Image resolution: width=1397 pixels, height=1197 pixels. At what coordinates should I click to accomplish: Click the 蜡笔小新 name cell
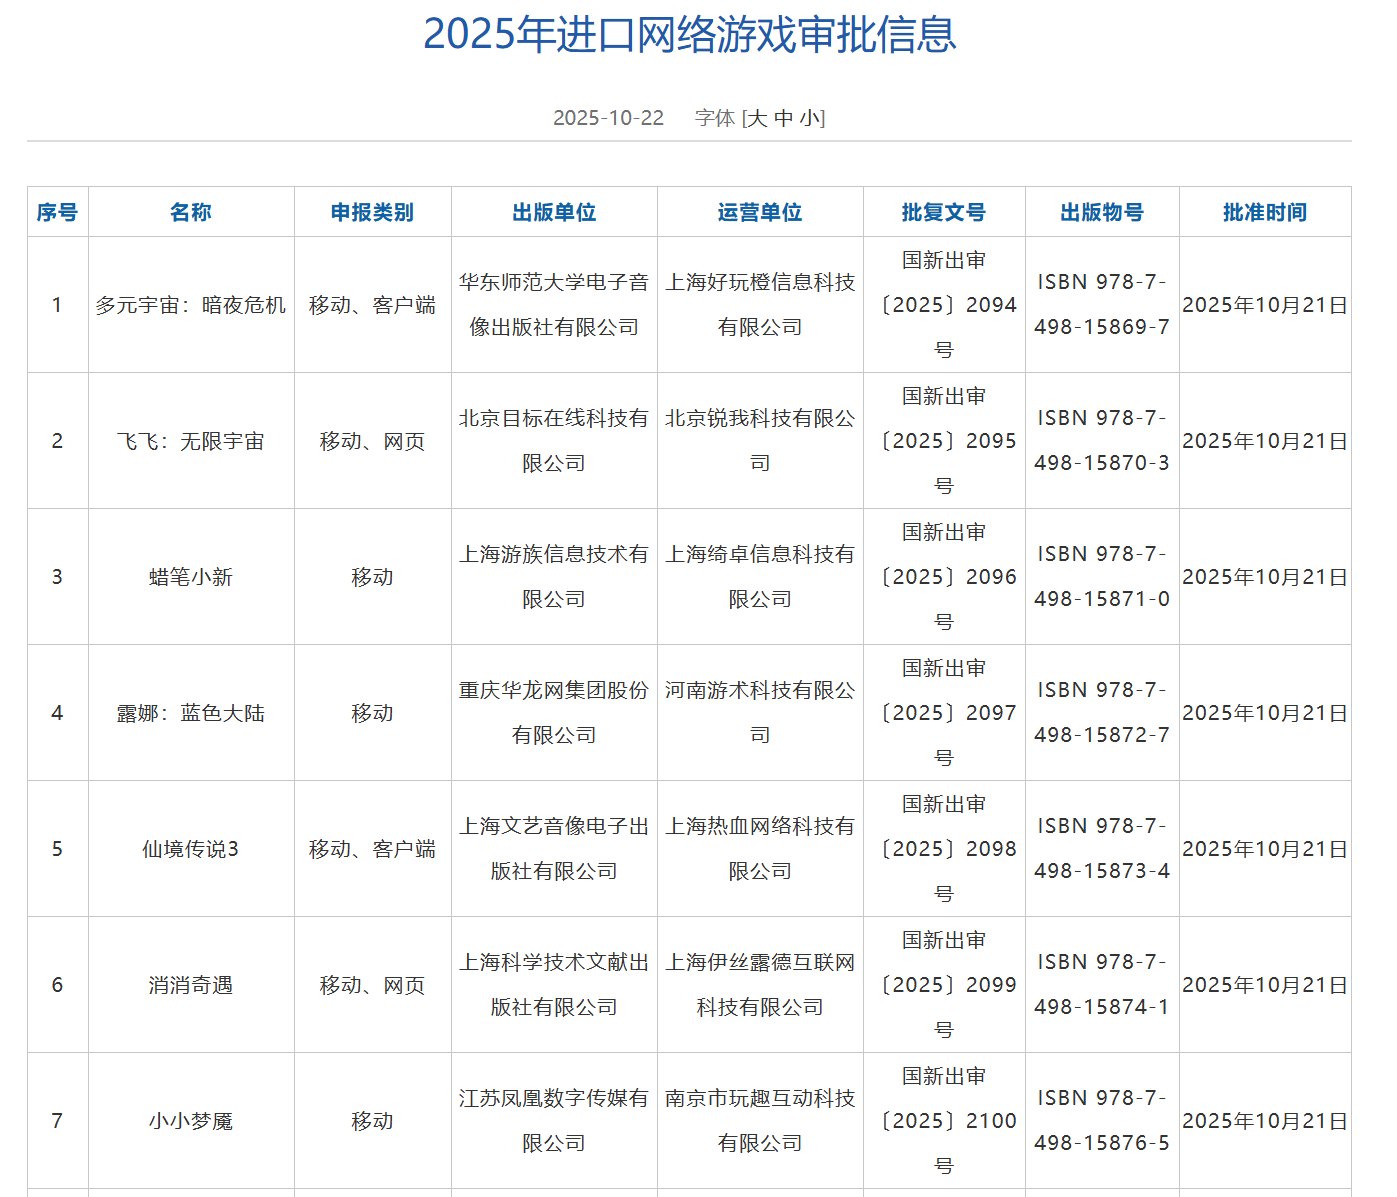[191, 577]
